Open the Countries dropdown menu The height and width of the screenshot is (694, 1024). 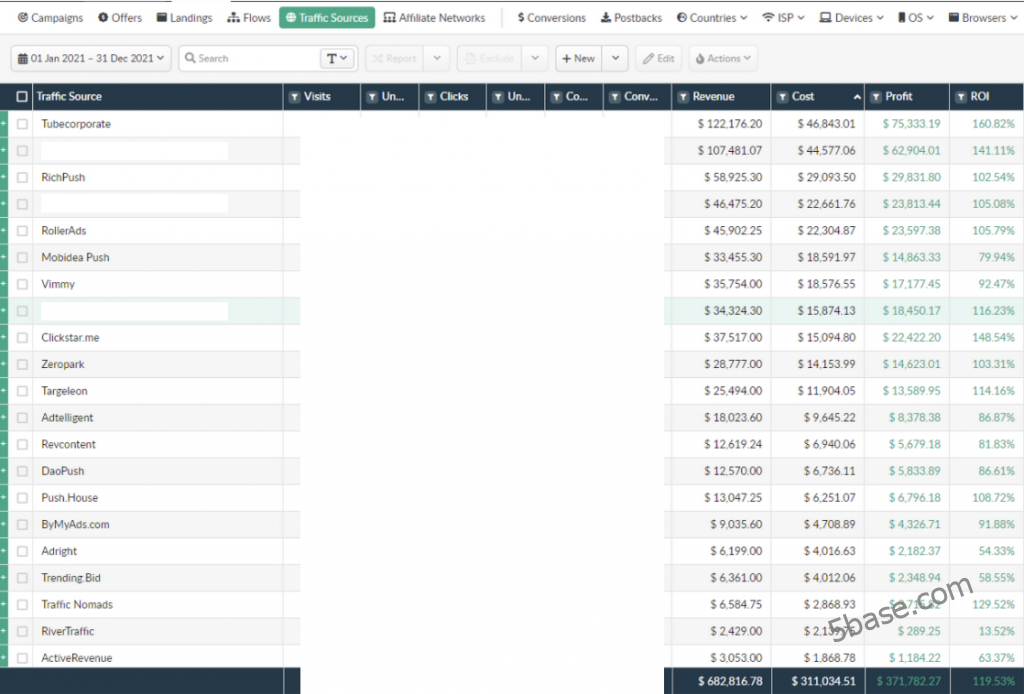712,18
